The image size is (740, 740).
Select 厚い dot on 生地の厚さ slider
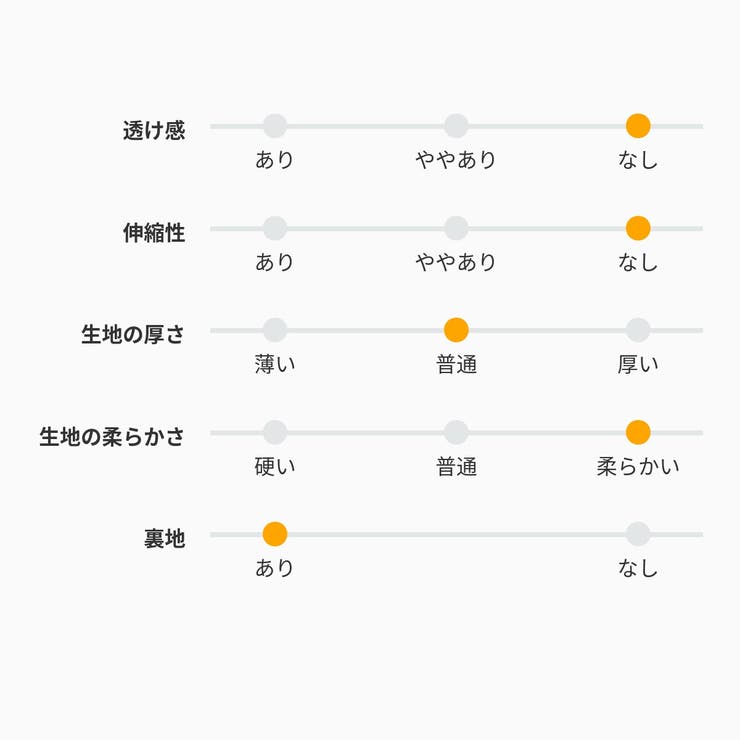click(x=638, y=330)
